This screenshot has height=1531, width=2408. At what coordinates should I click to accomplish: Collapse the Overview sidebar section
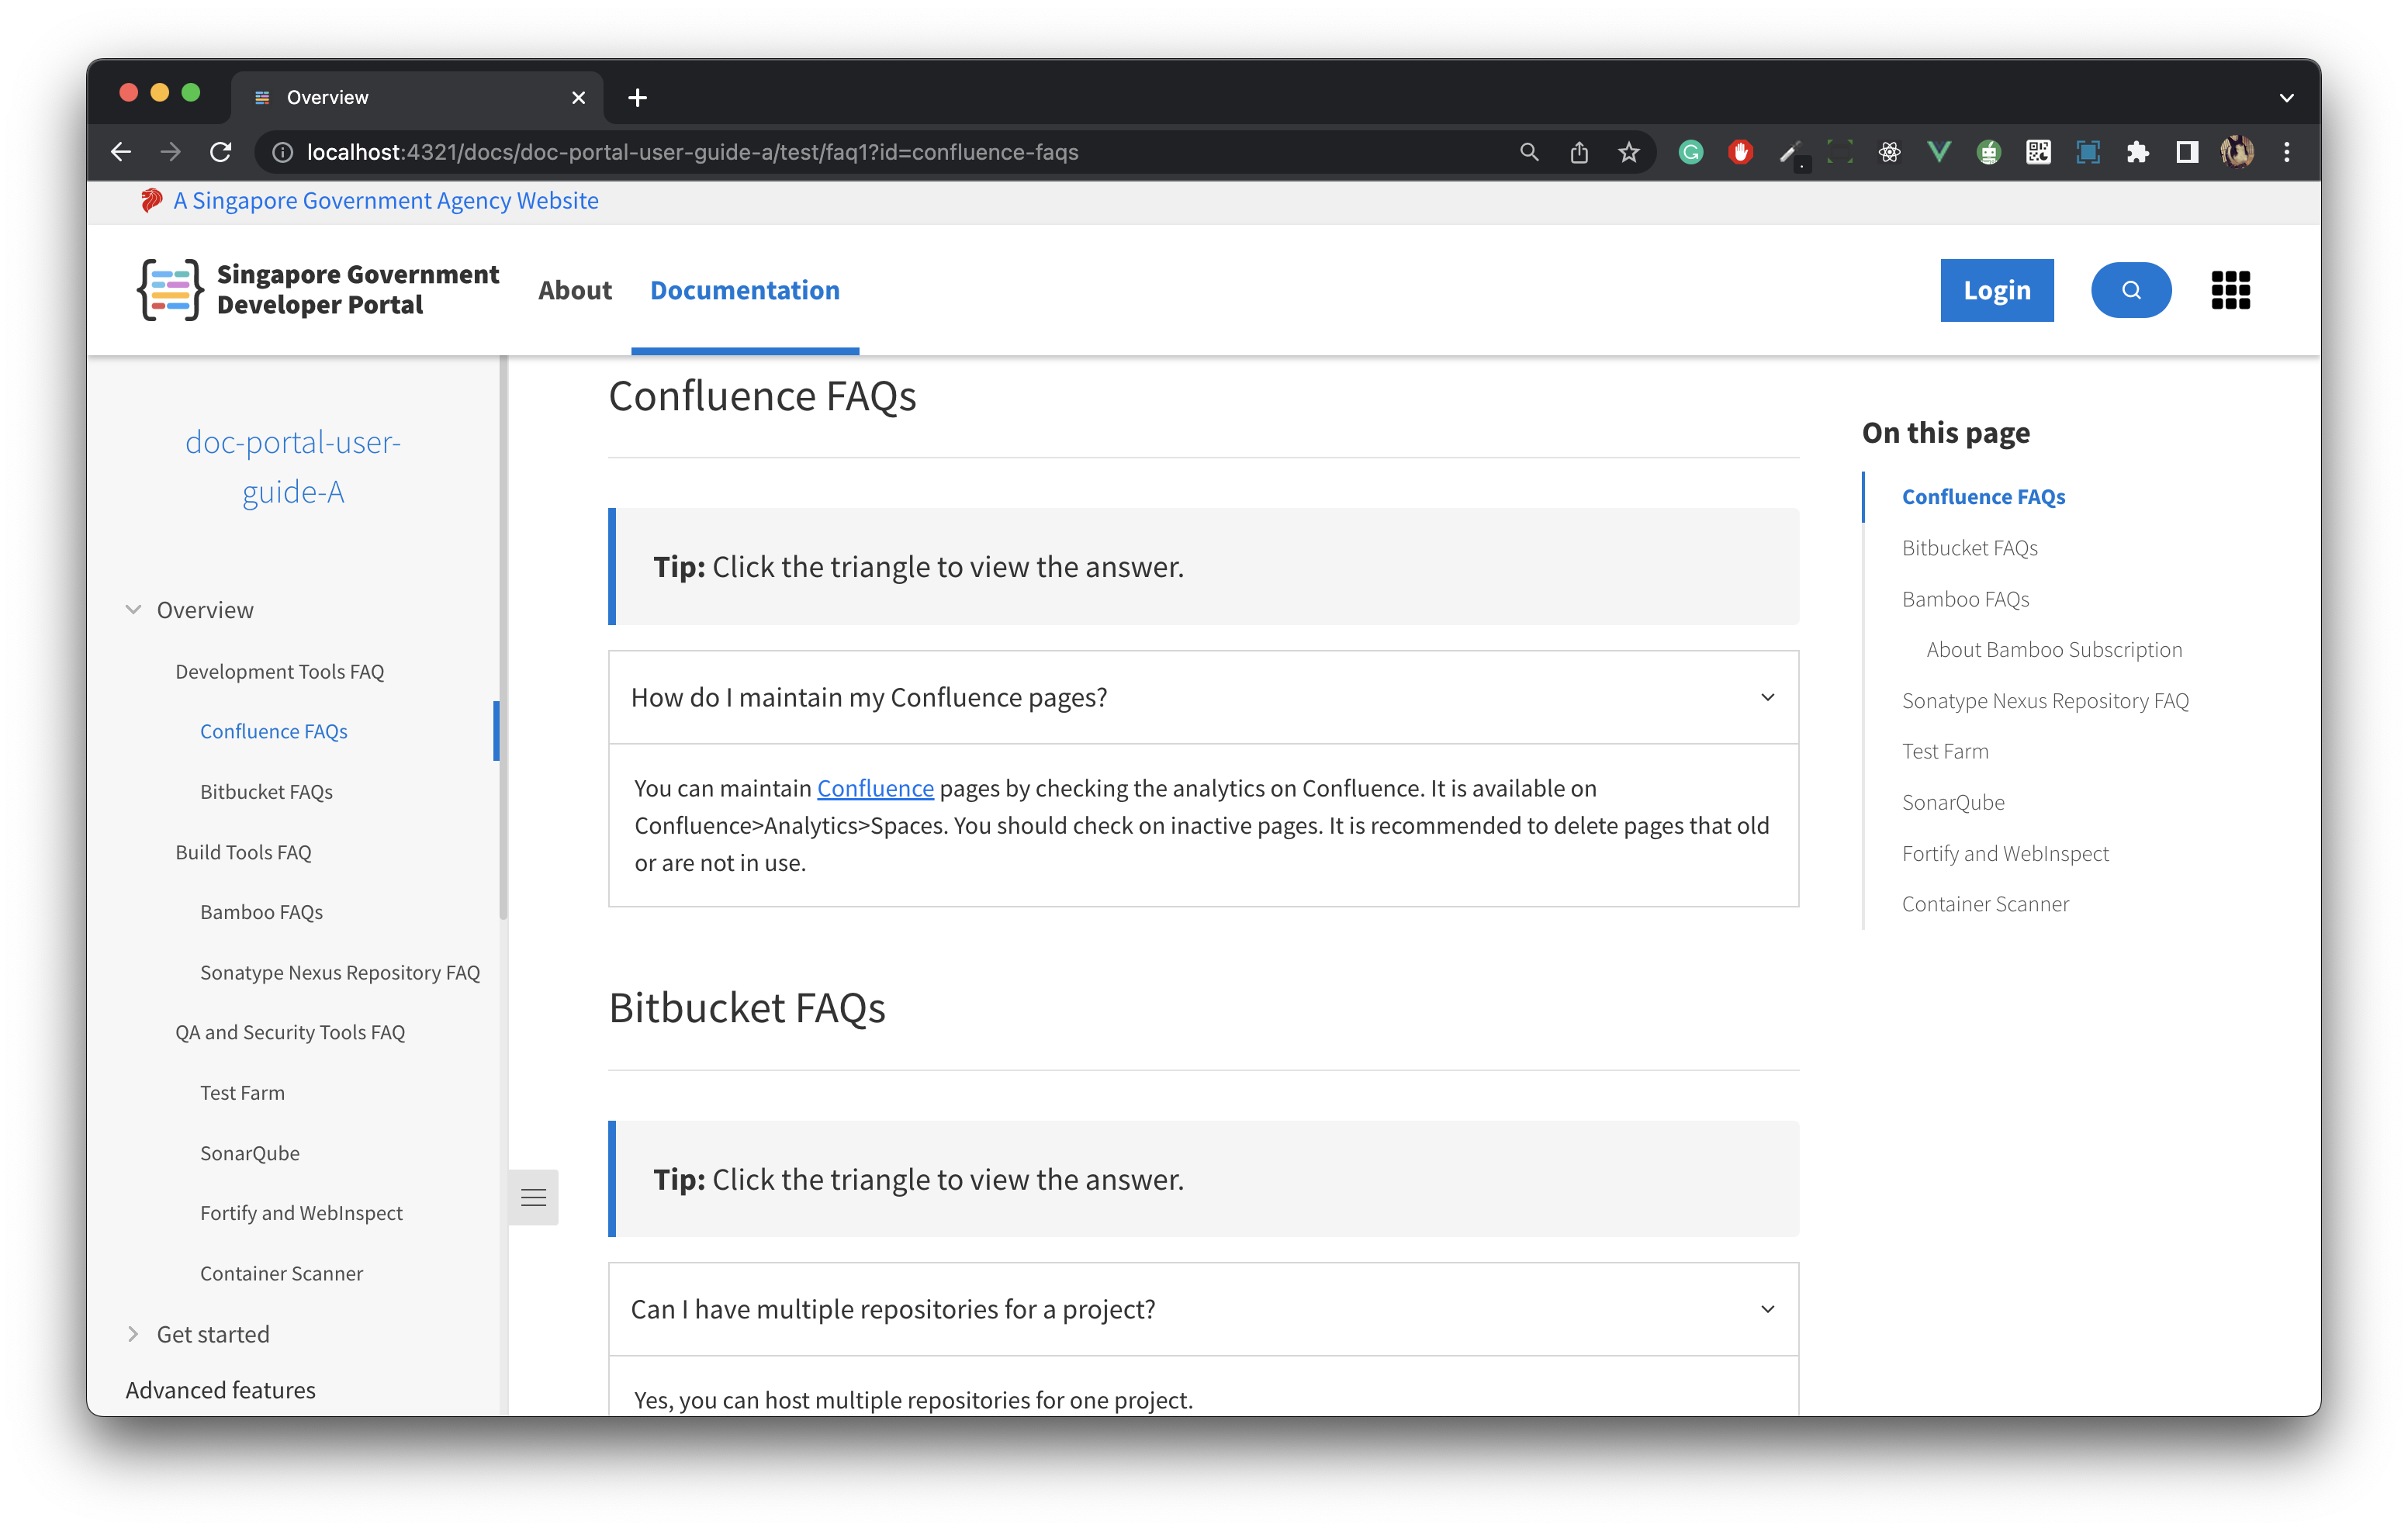point(133,610)
